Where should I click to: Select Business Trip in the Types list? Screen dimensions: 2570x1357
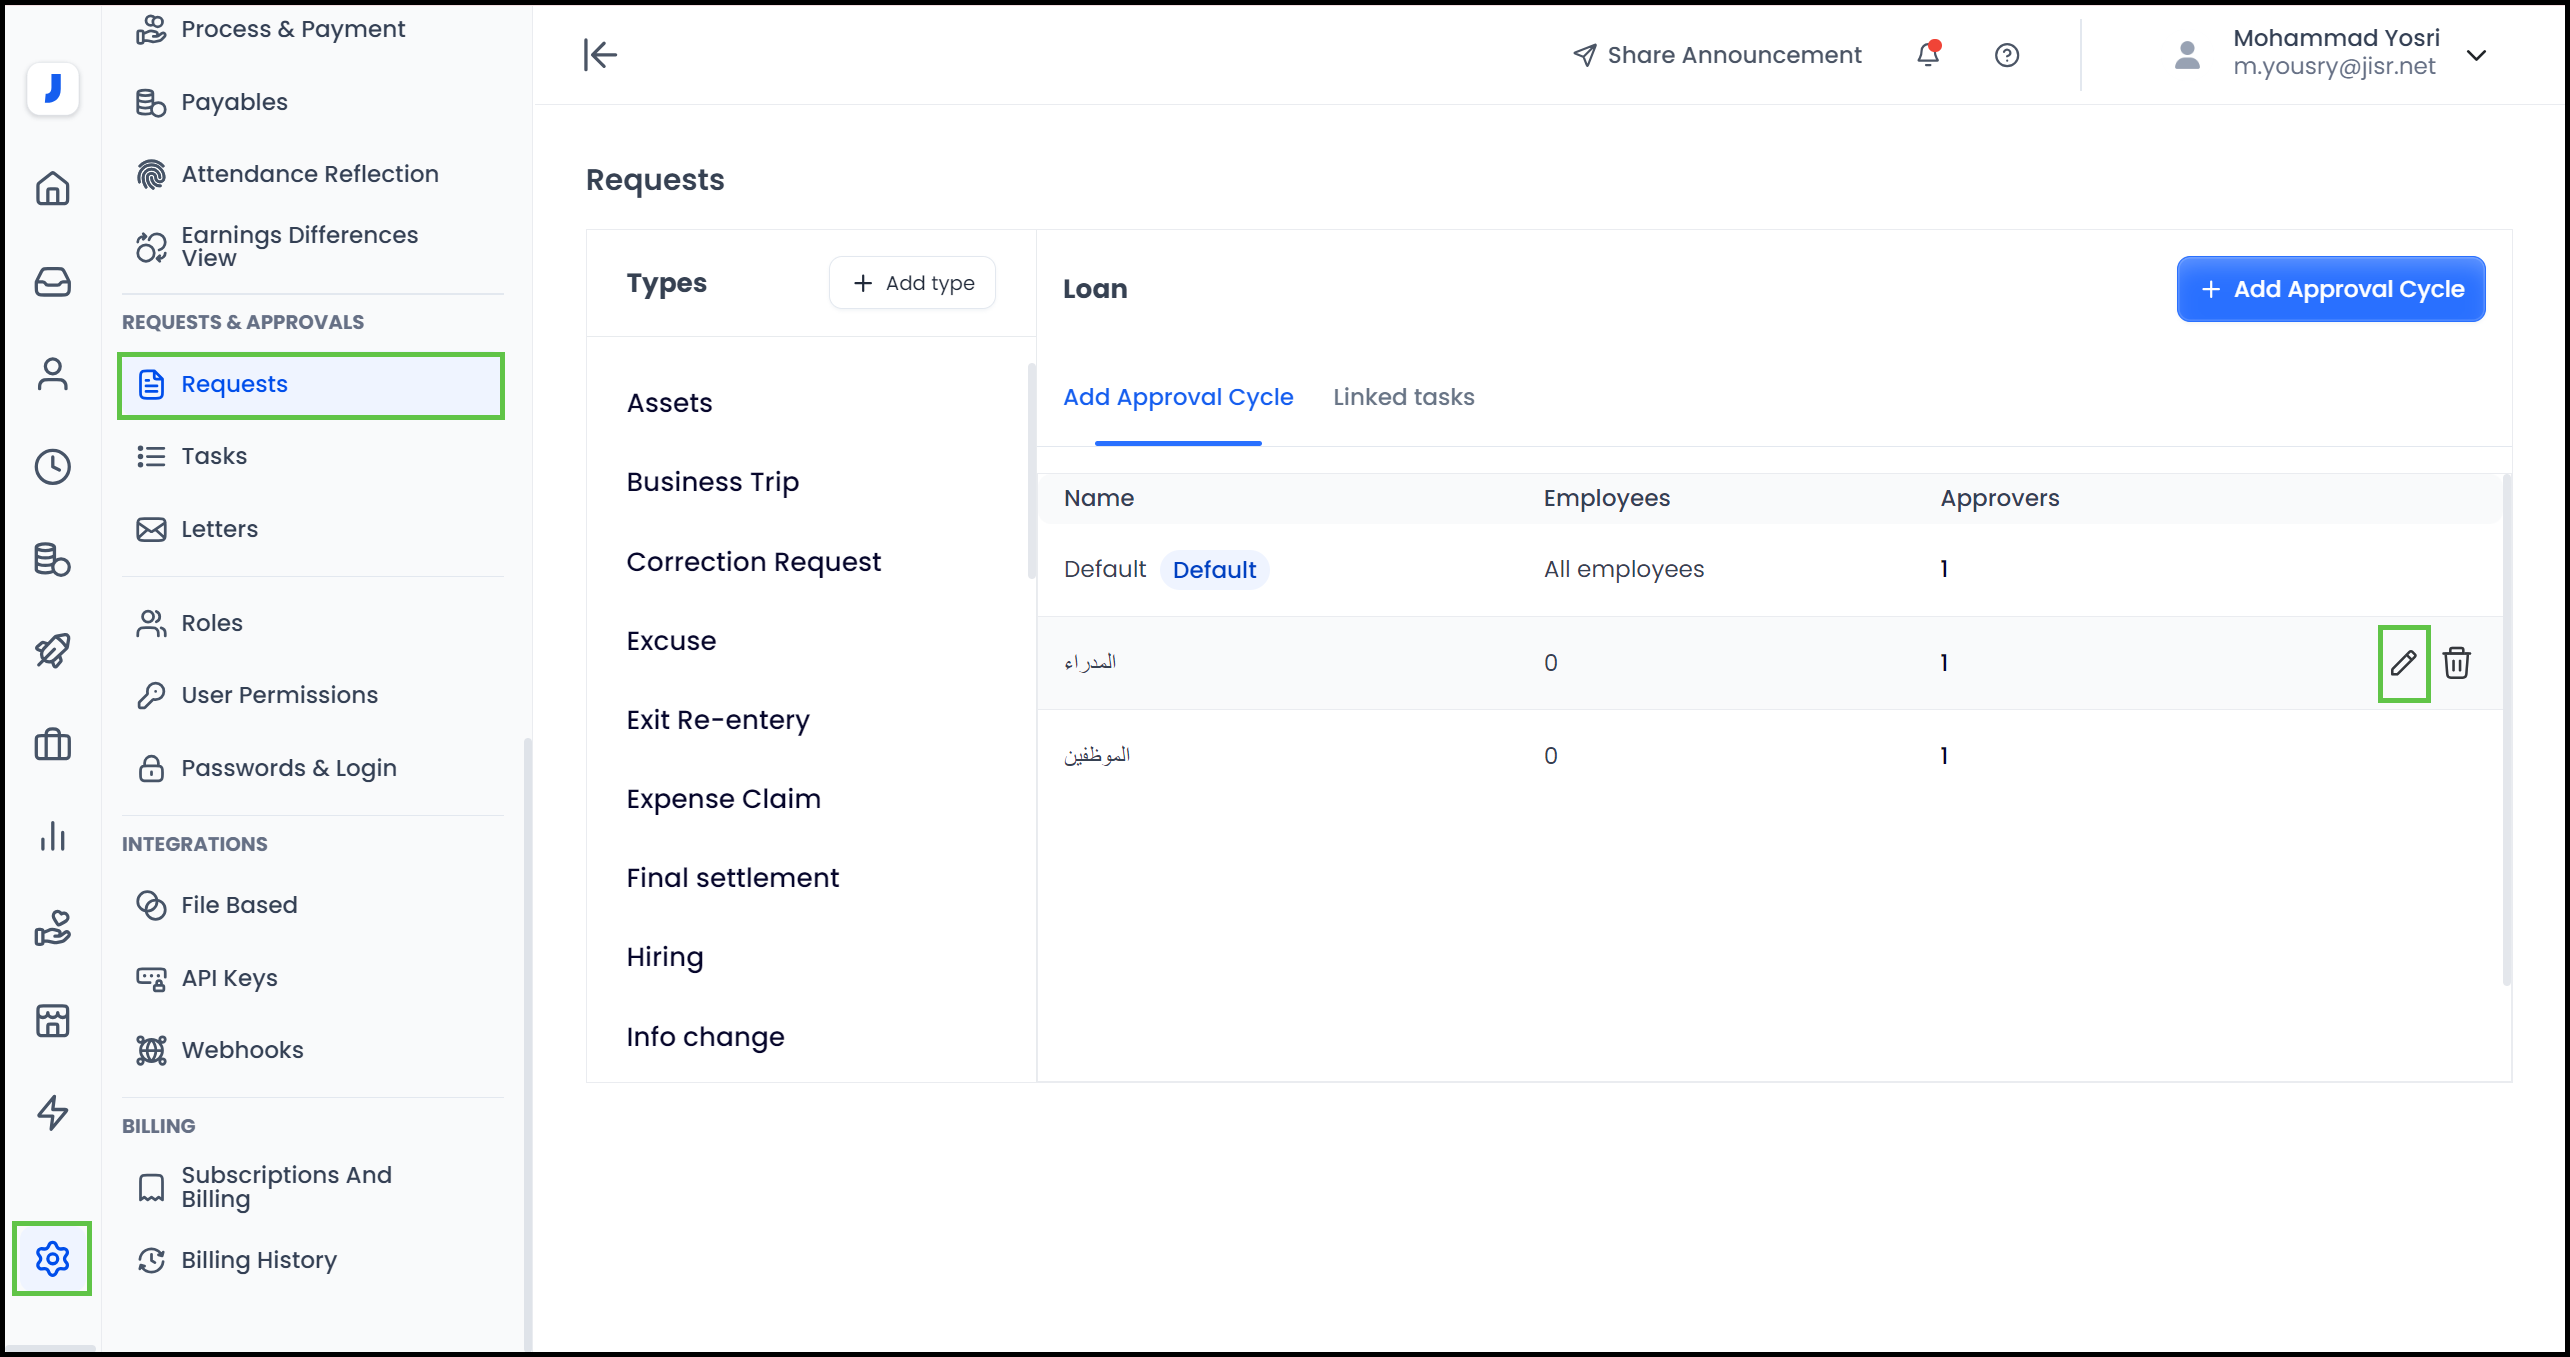712,482
